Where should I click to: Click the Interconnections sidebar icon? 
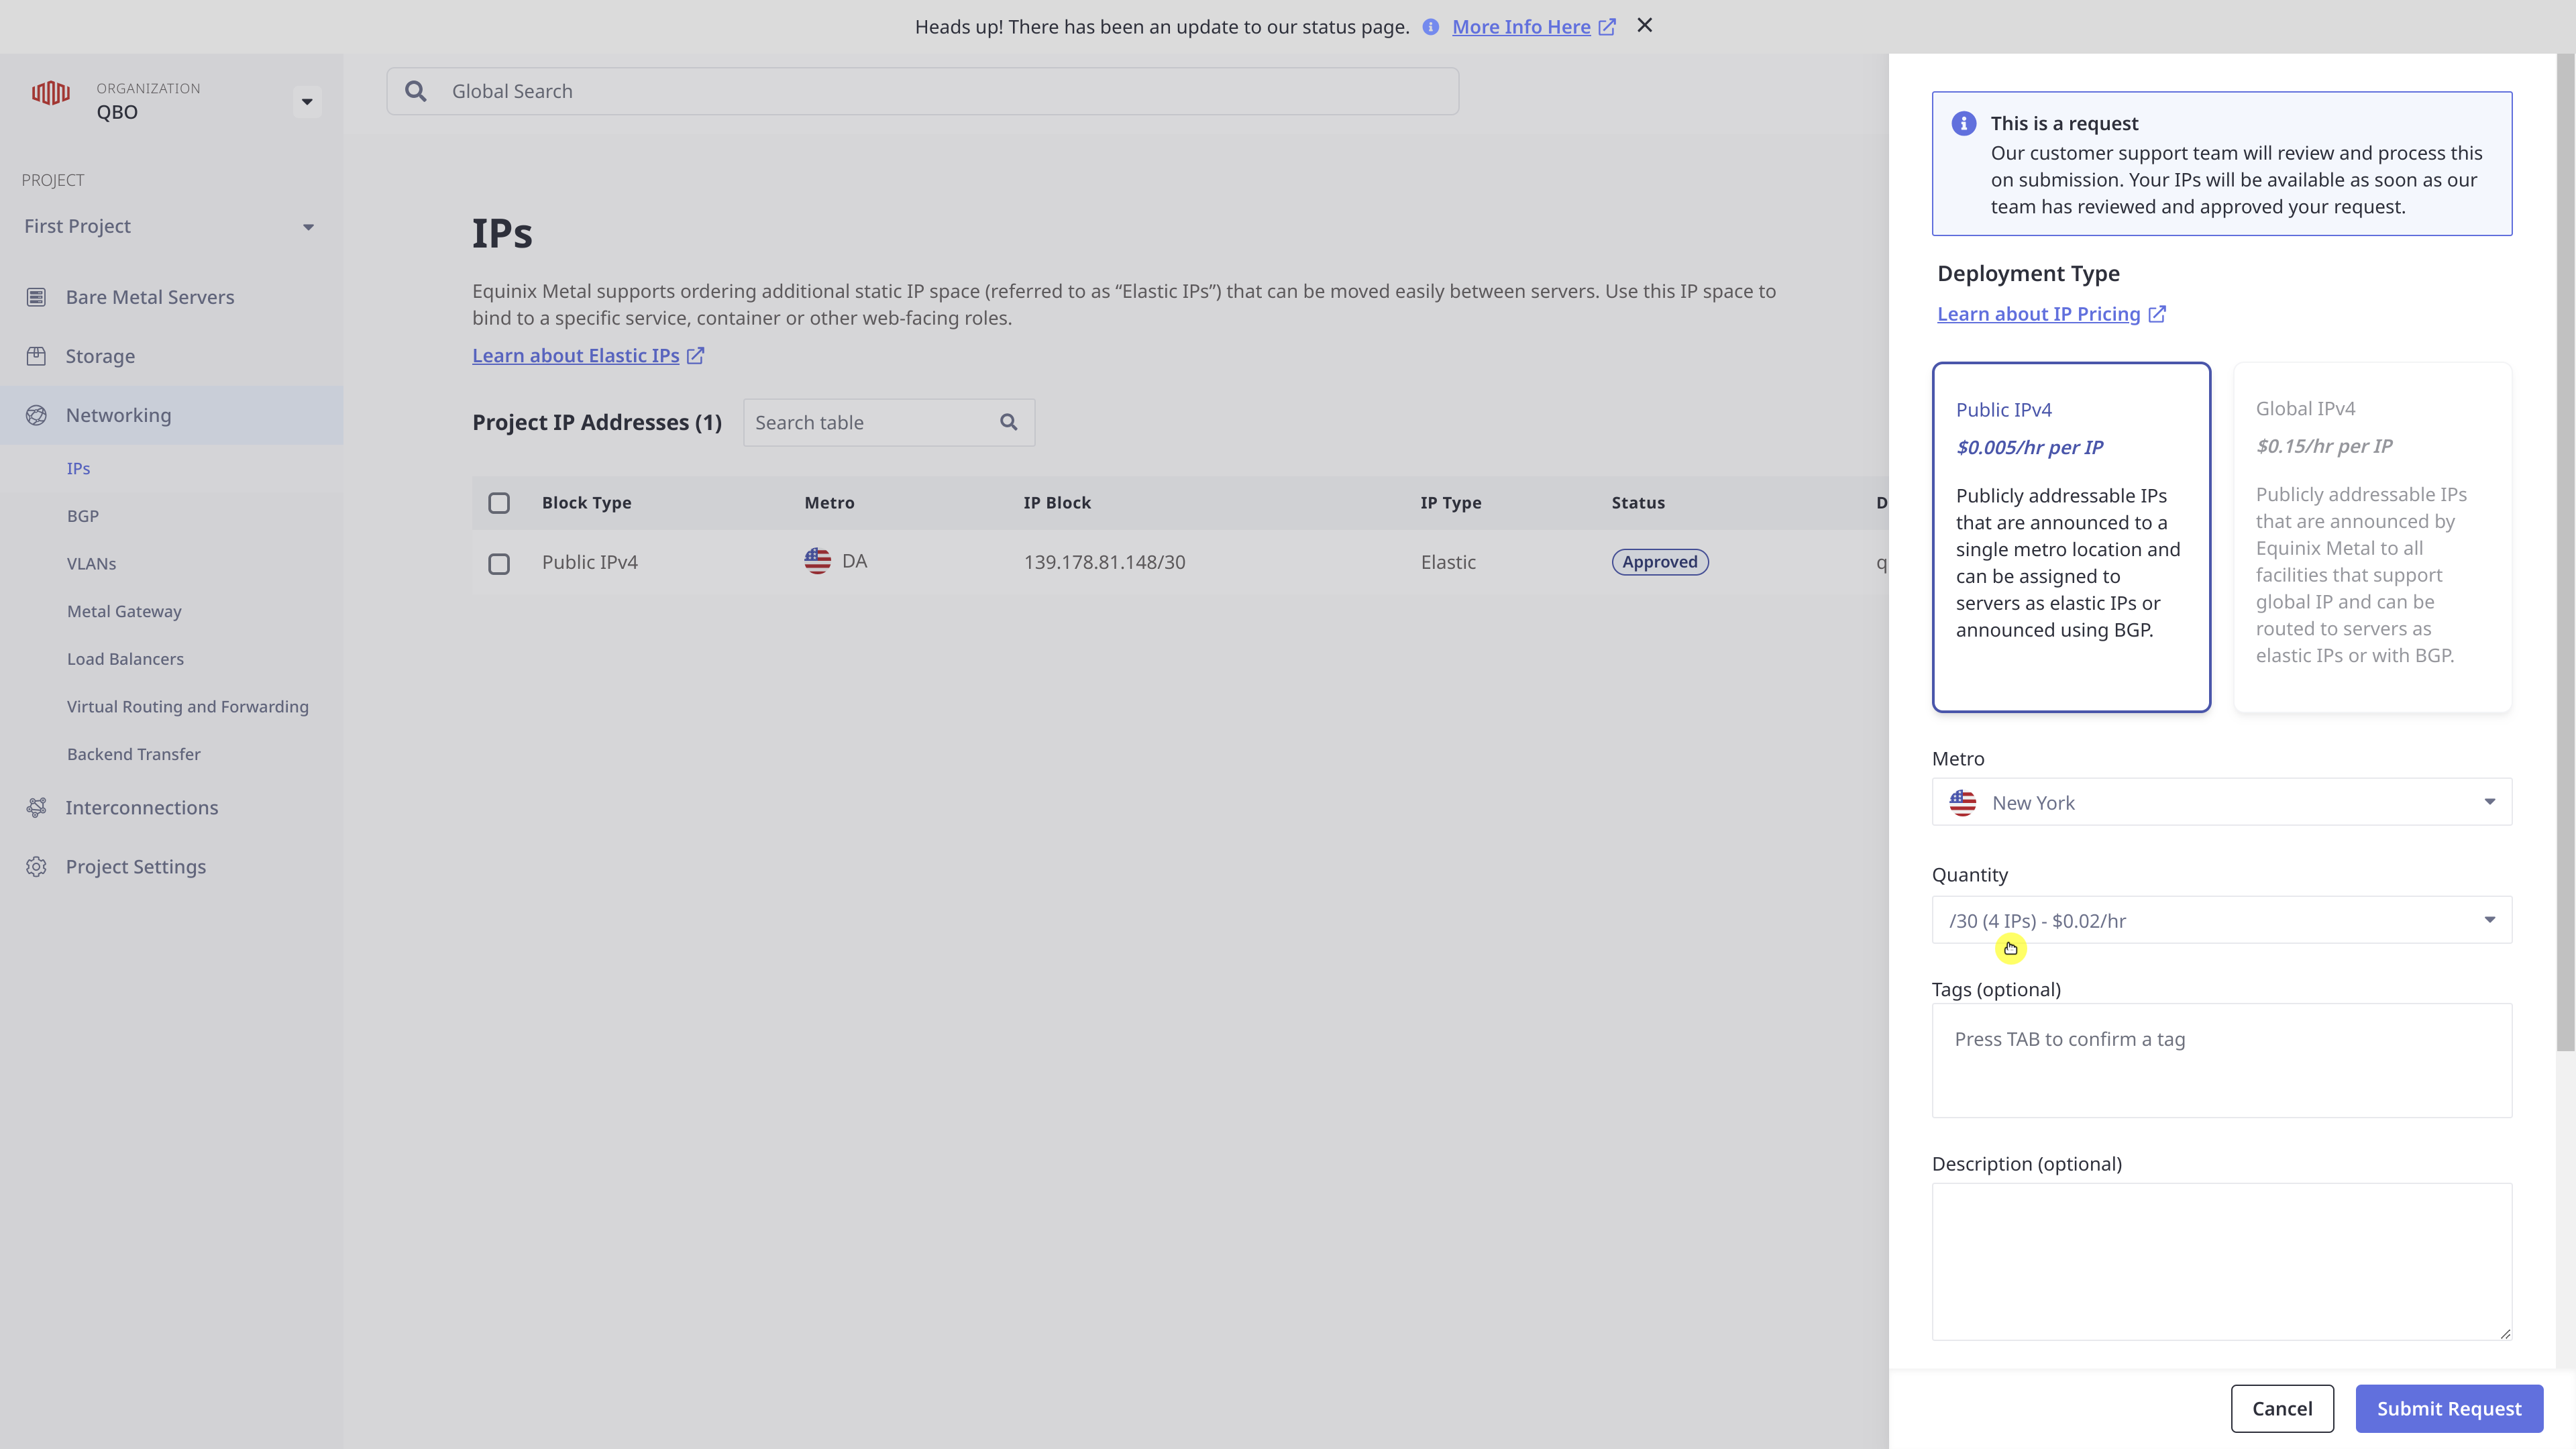[36, 807]
